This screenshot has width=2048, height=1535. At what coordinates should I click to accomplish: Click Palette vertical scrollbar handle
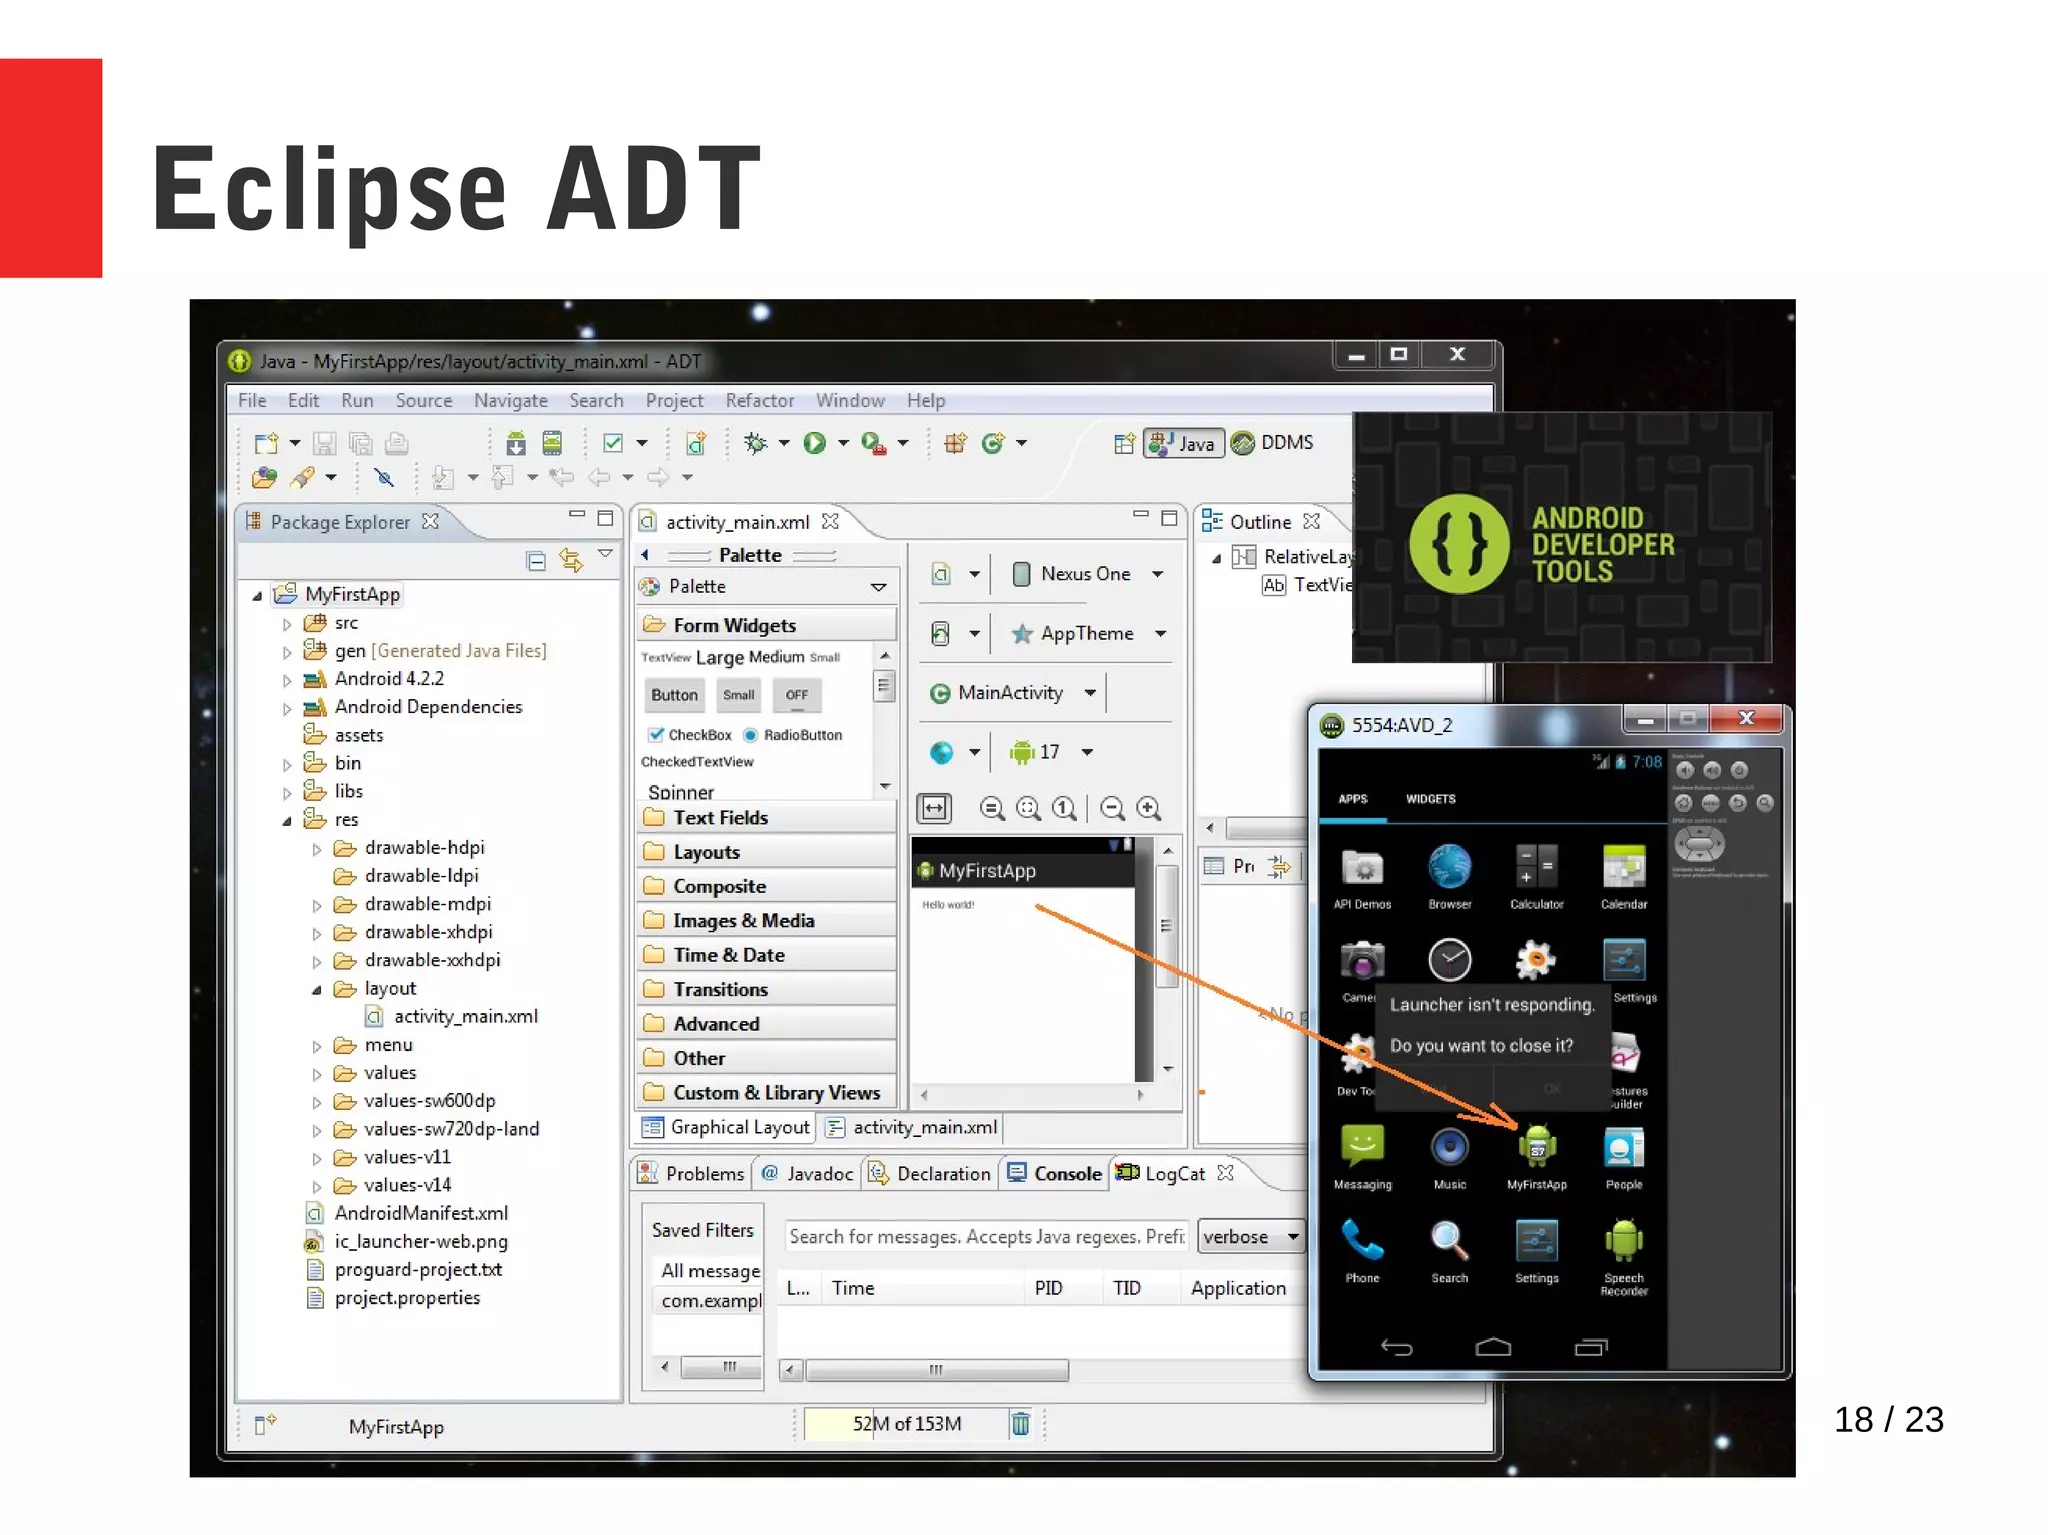[x=883, y=686]
